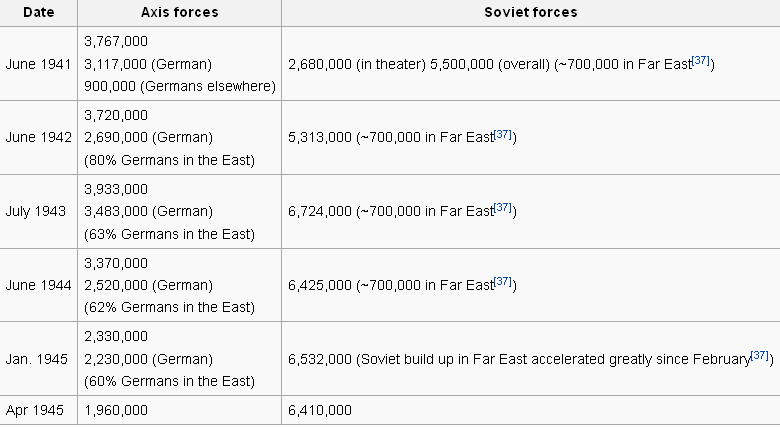
Task: Click the (80% Germans in the East) text
Action: tap(169, 160)
